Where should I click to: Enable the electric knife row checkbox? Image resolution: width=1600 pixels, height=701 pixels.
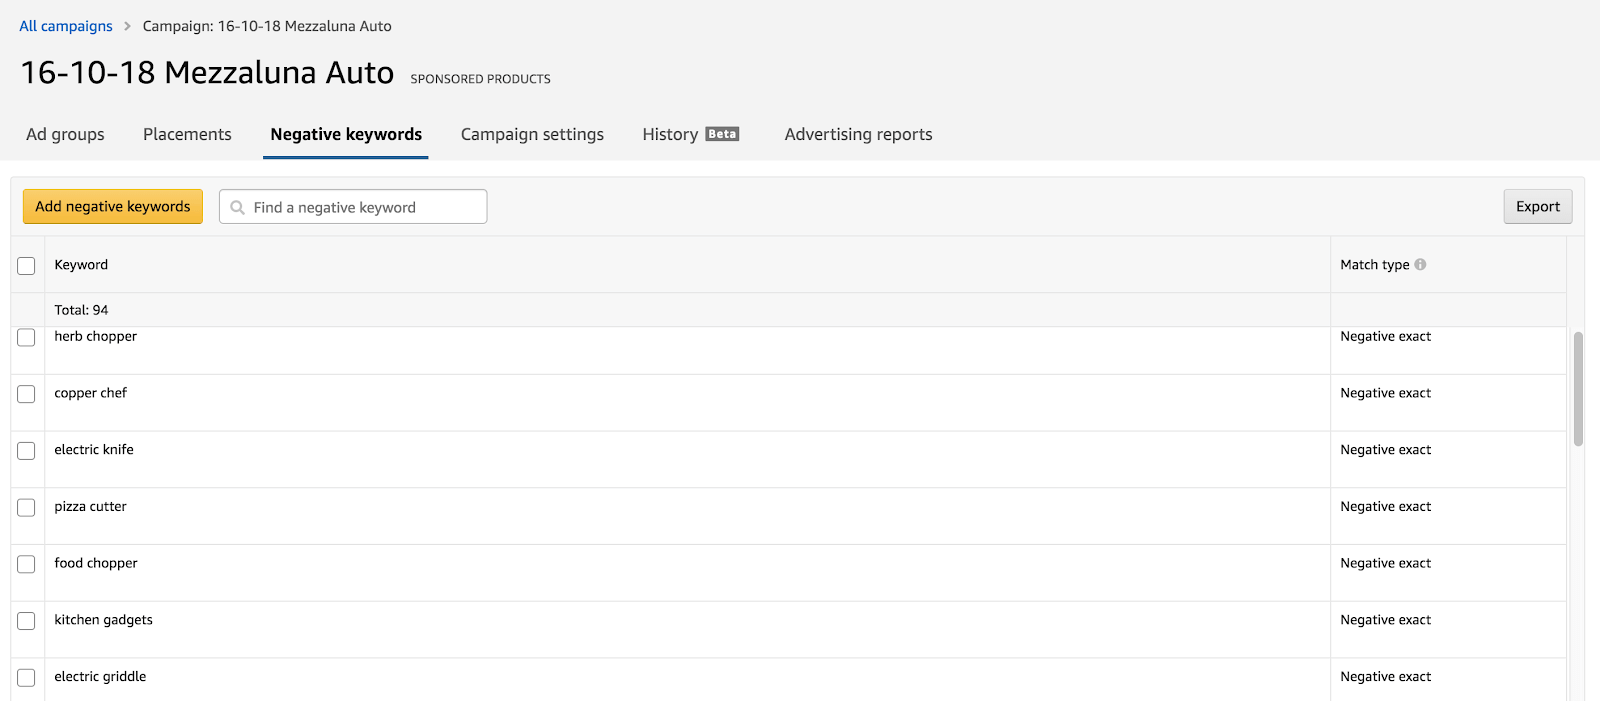pyautogui.click(x=26, y=451)
